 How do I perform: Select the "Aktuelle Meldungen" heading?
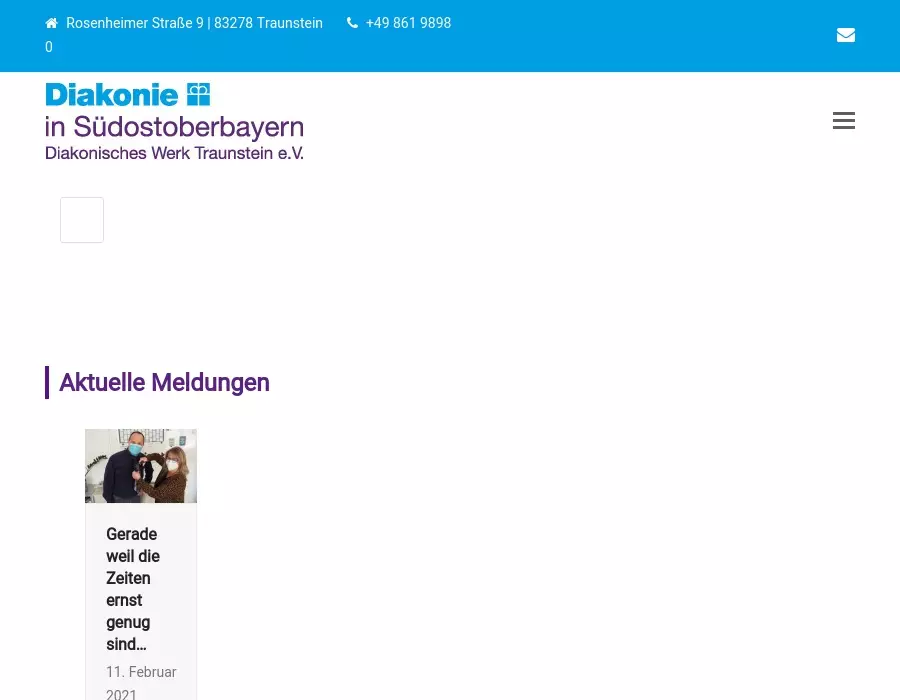click(164, 382)
